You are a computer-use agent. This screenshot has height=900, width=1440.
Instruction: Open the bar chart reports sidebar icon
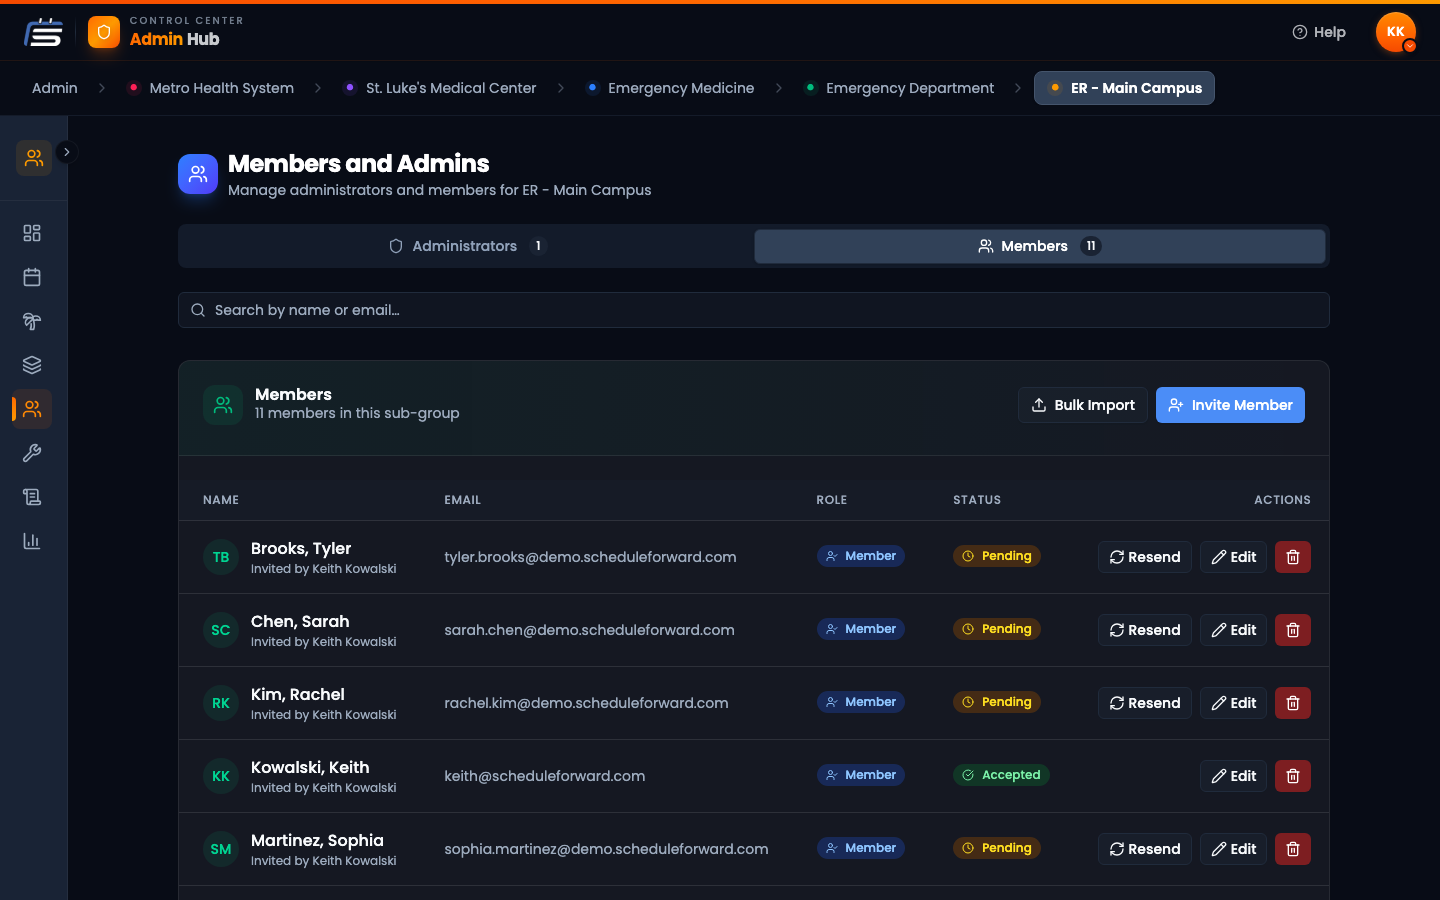pyautogui.click(x=32, y=541)
